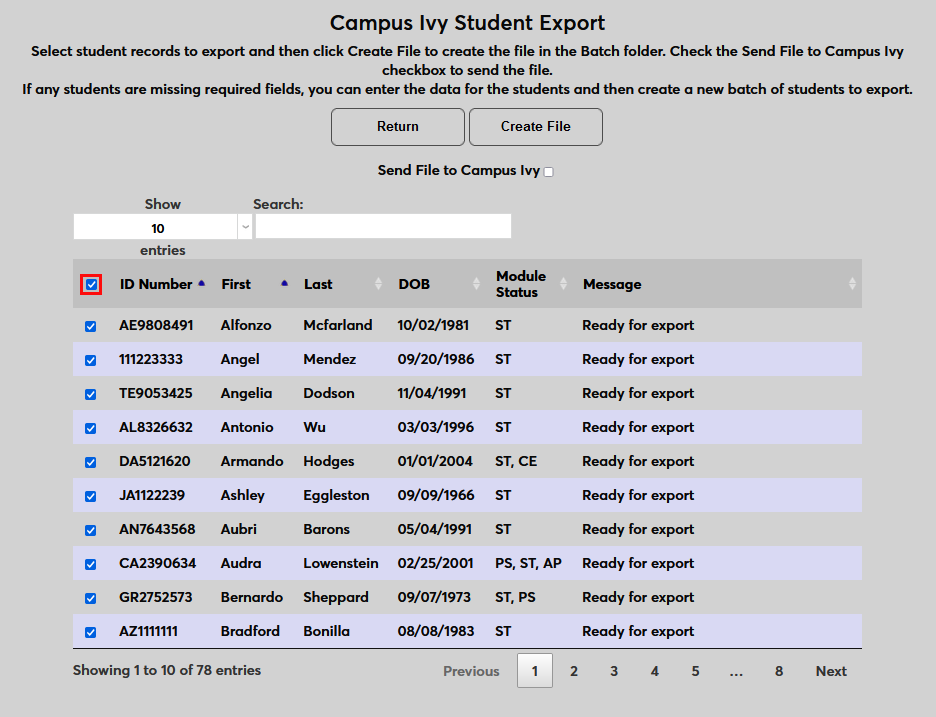Toggle the select-all checkbox in the header
This screenshot has width=936, height=717.
coord(91,284)
